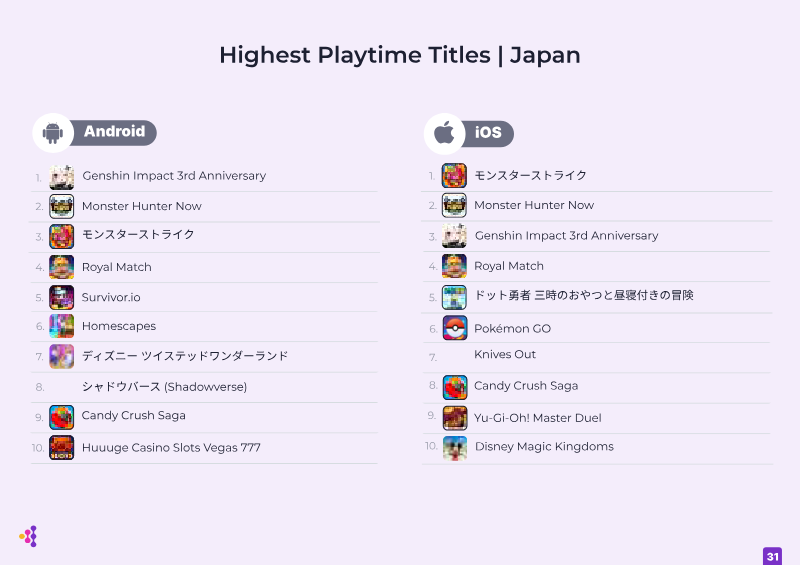
Task: Click Shadowverse title in Android list
Action: tap(164, 386)
